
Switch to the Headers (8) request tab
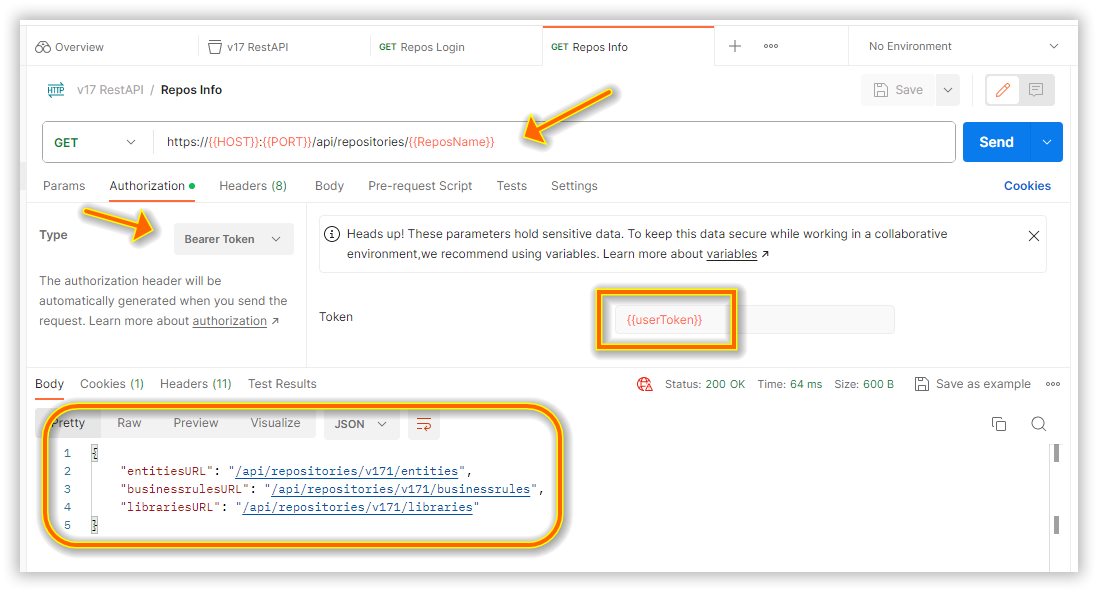253,186
